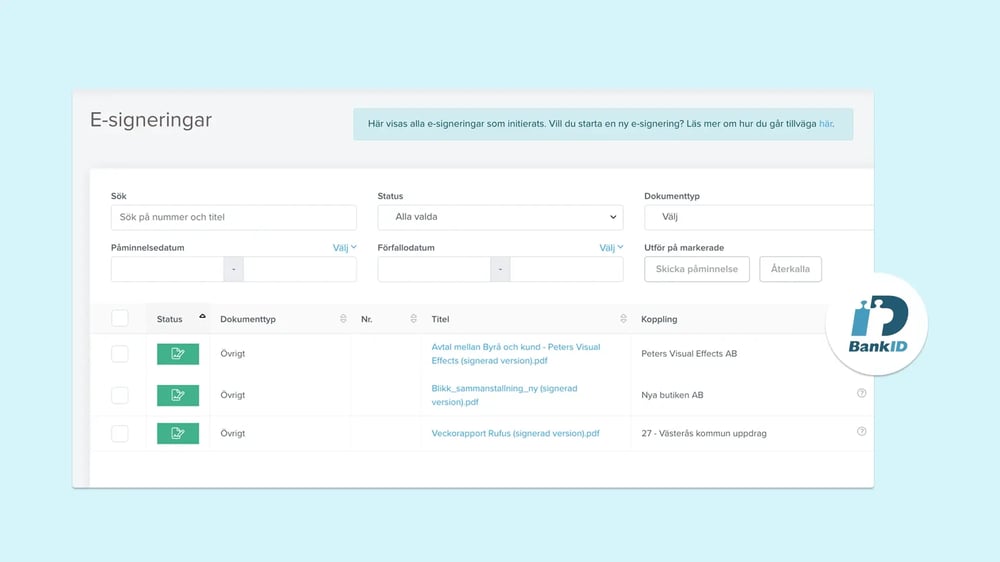The width and height of the screenshot is (1000, 562).
Task: Expand the Välj menu next to Påminnelsedatum
Action: coord(344,247)
